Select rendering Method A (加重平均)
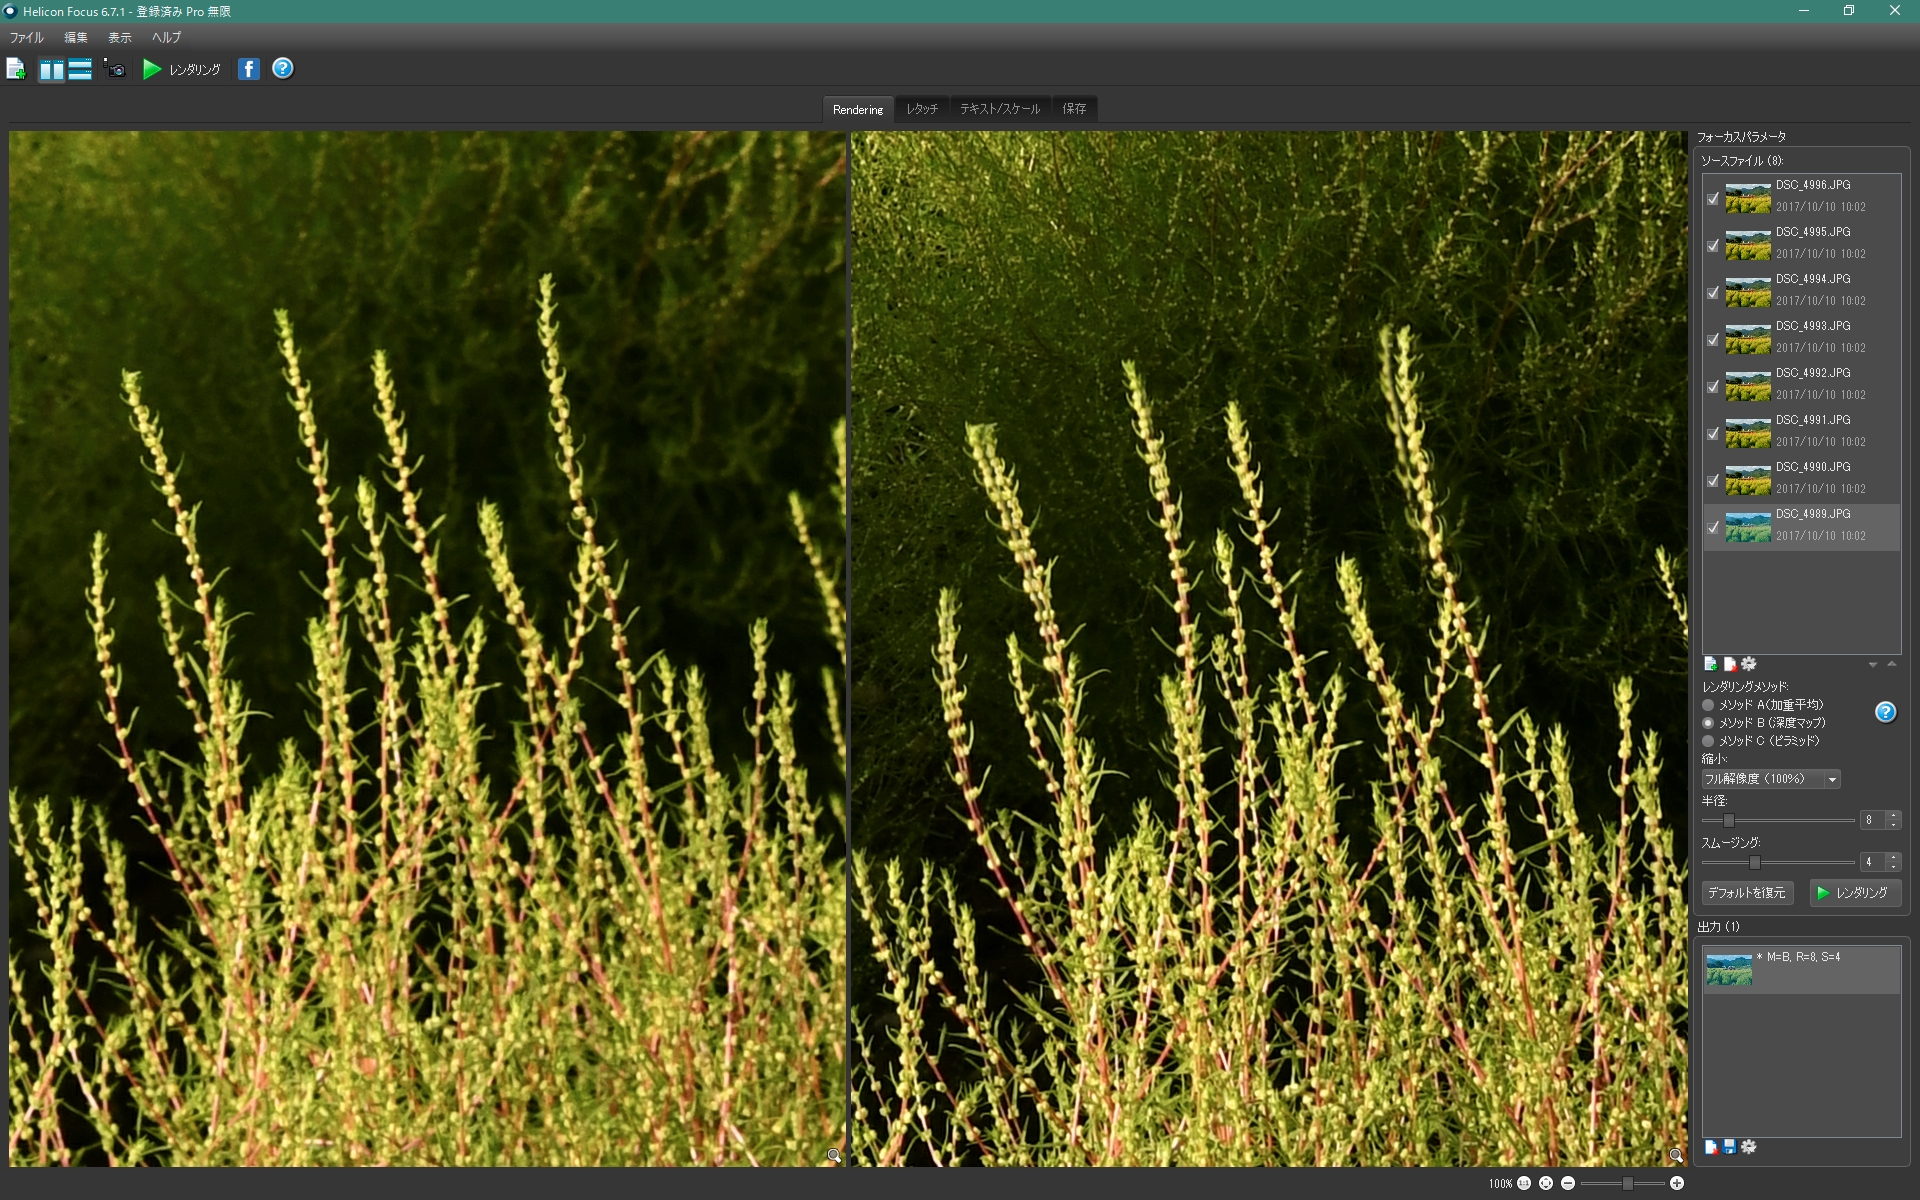The width and height of the screenshot is (1920, 1200). pyautogui.click(x=1708, y=705)
